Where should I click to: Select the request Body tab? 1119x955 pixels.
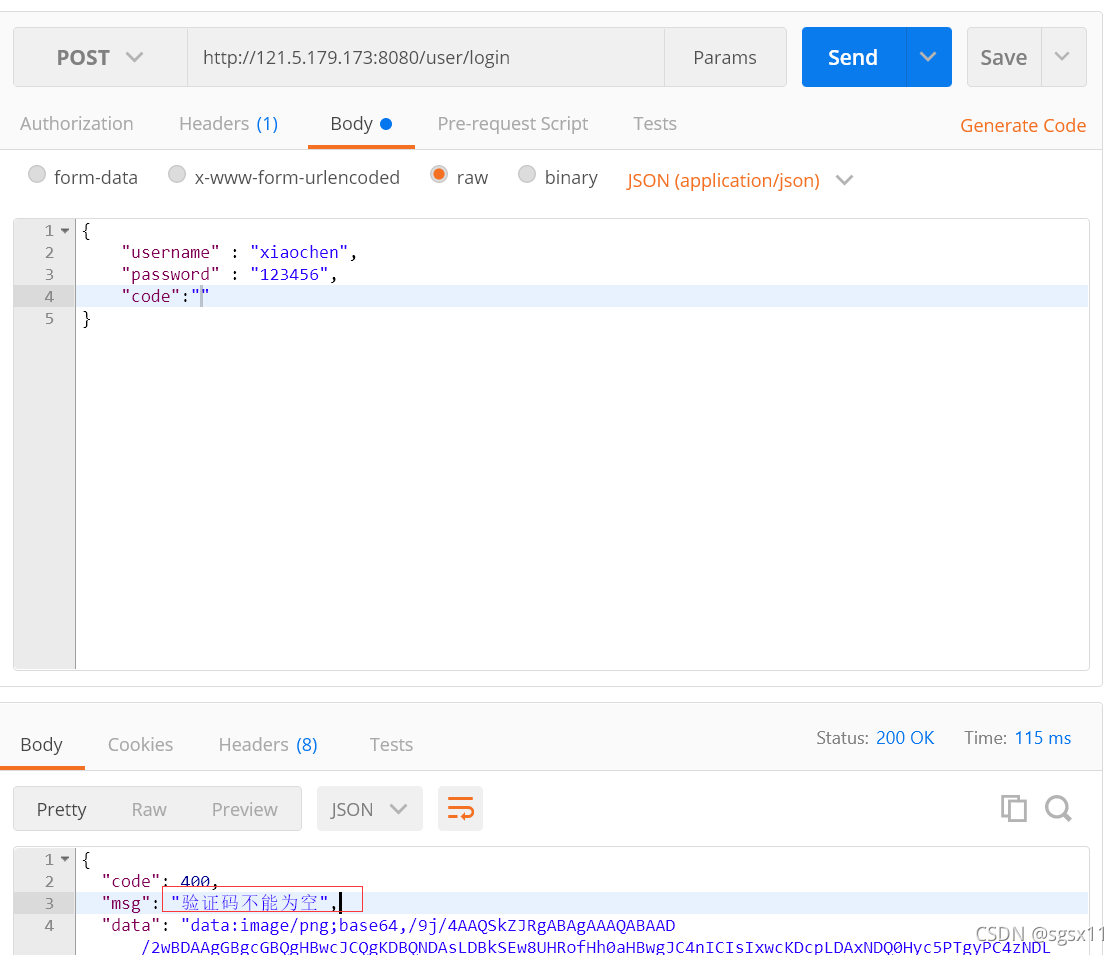point(361,123)
